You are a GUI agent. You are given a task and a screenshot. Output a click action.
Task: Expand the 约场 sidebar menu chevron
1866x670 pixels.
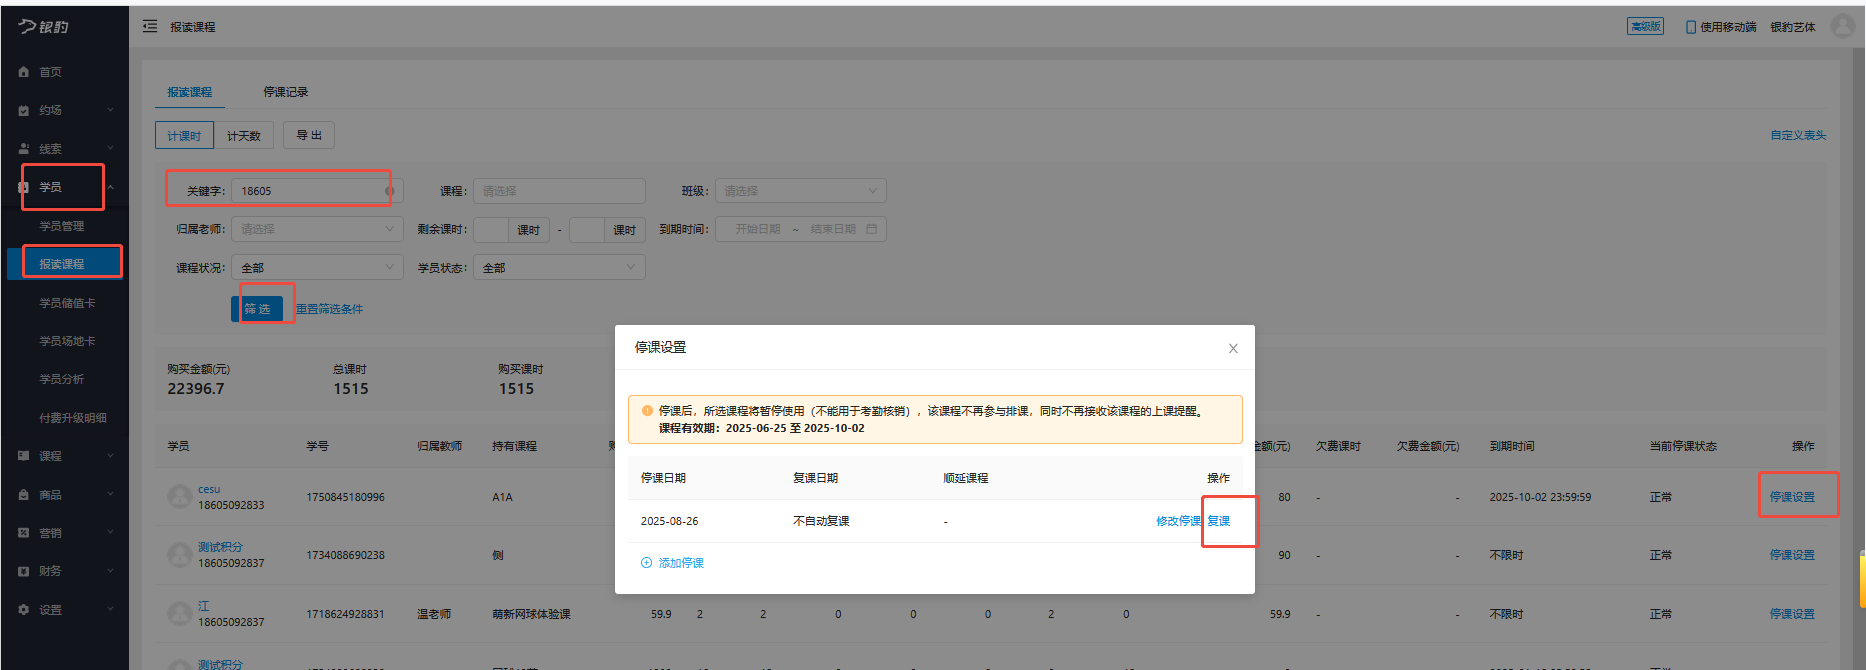tap(110, 110)
